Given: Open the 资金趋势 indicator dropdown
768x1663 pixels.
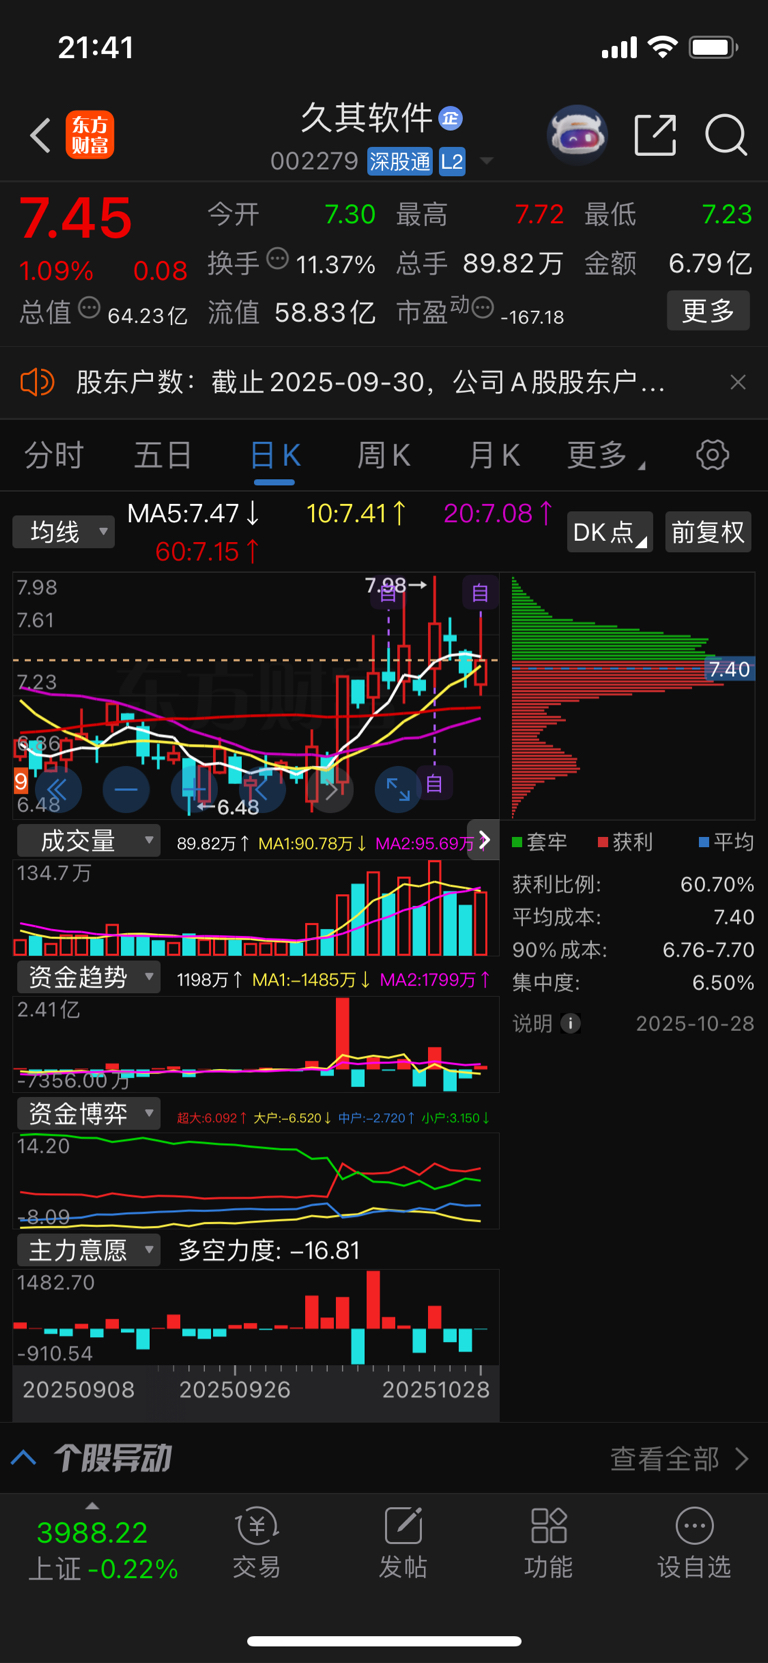Looking at the screenshot, I should 88,977.
